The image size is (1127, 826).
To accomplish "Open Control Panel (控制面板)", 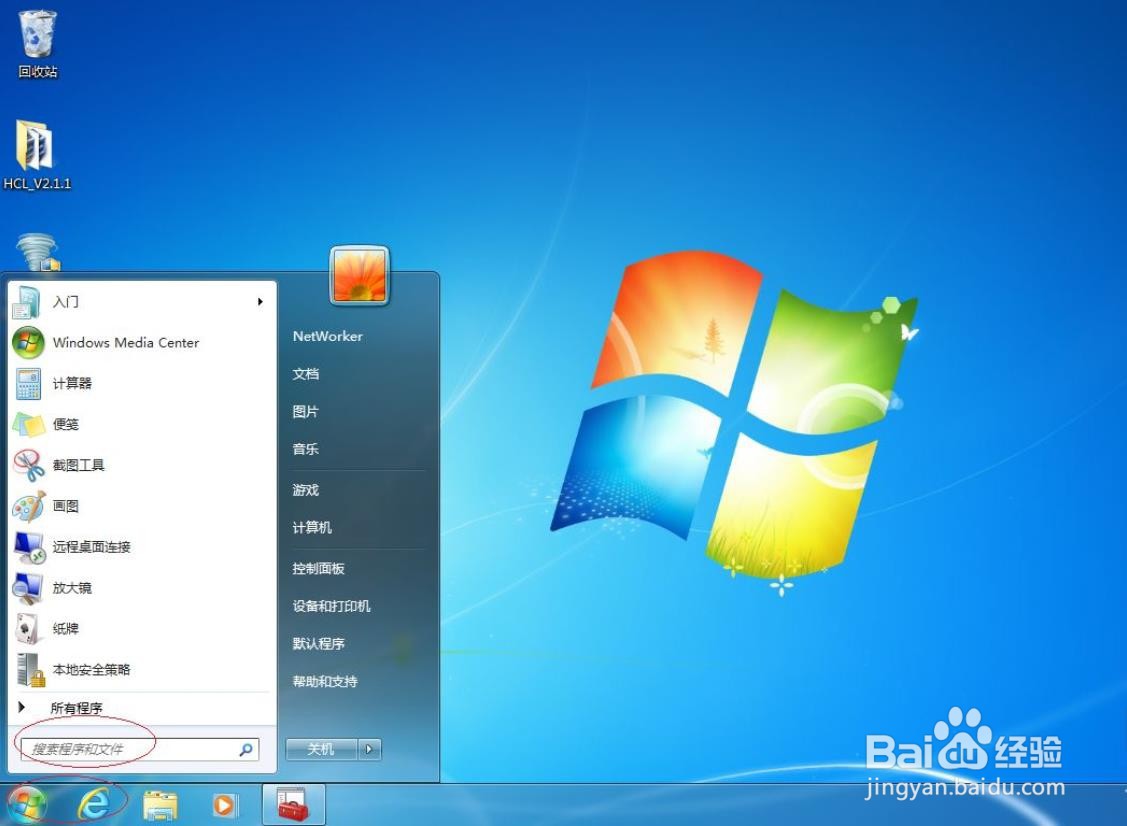I will point(318,569).
